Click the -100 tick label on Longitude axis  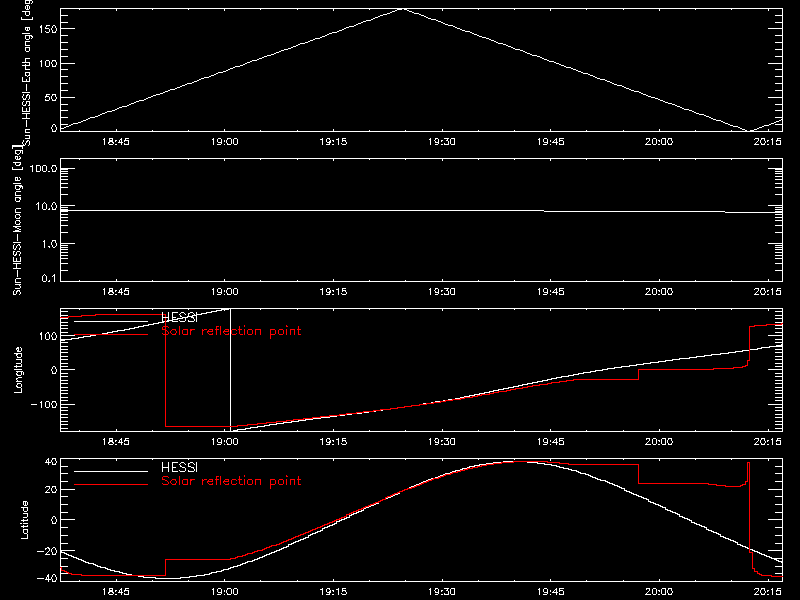point(44,404)
